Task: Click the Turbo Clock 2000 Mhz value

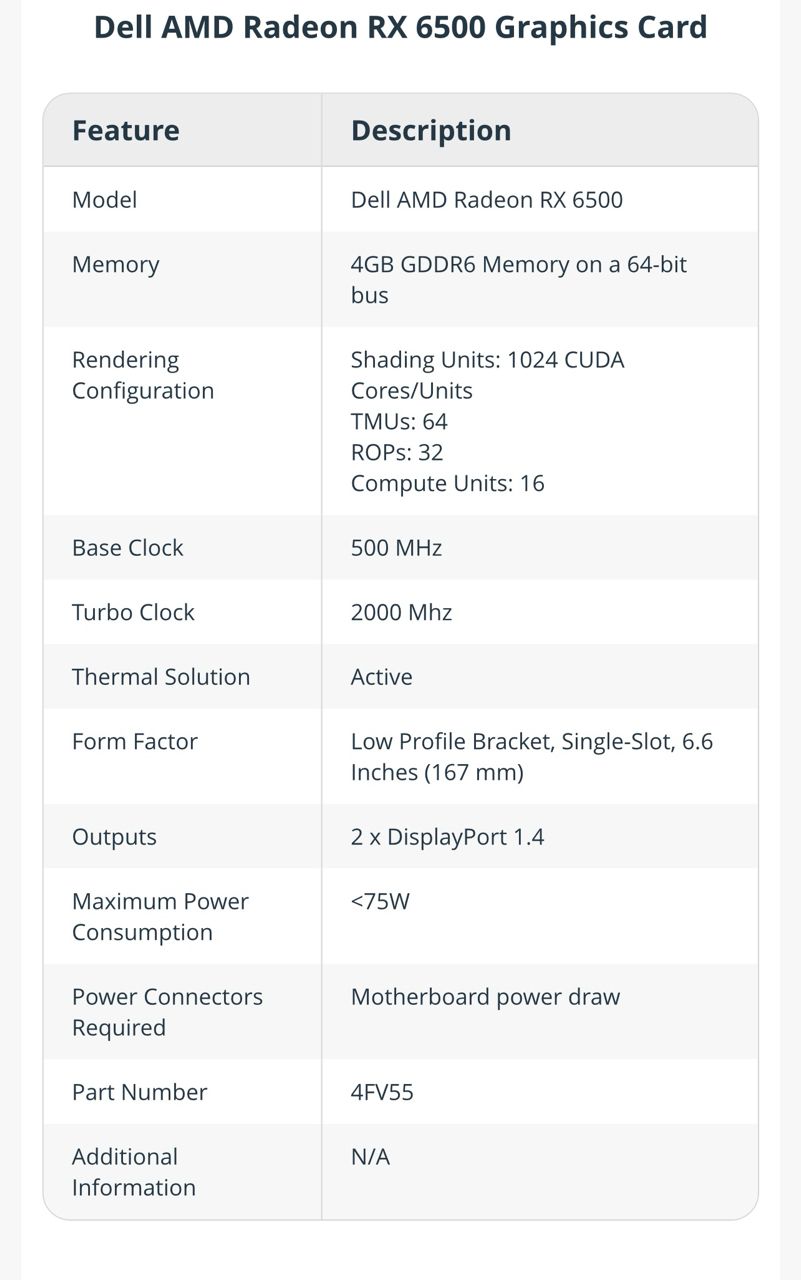Action: pos(401,612)
